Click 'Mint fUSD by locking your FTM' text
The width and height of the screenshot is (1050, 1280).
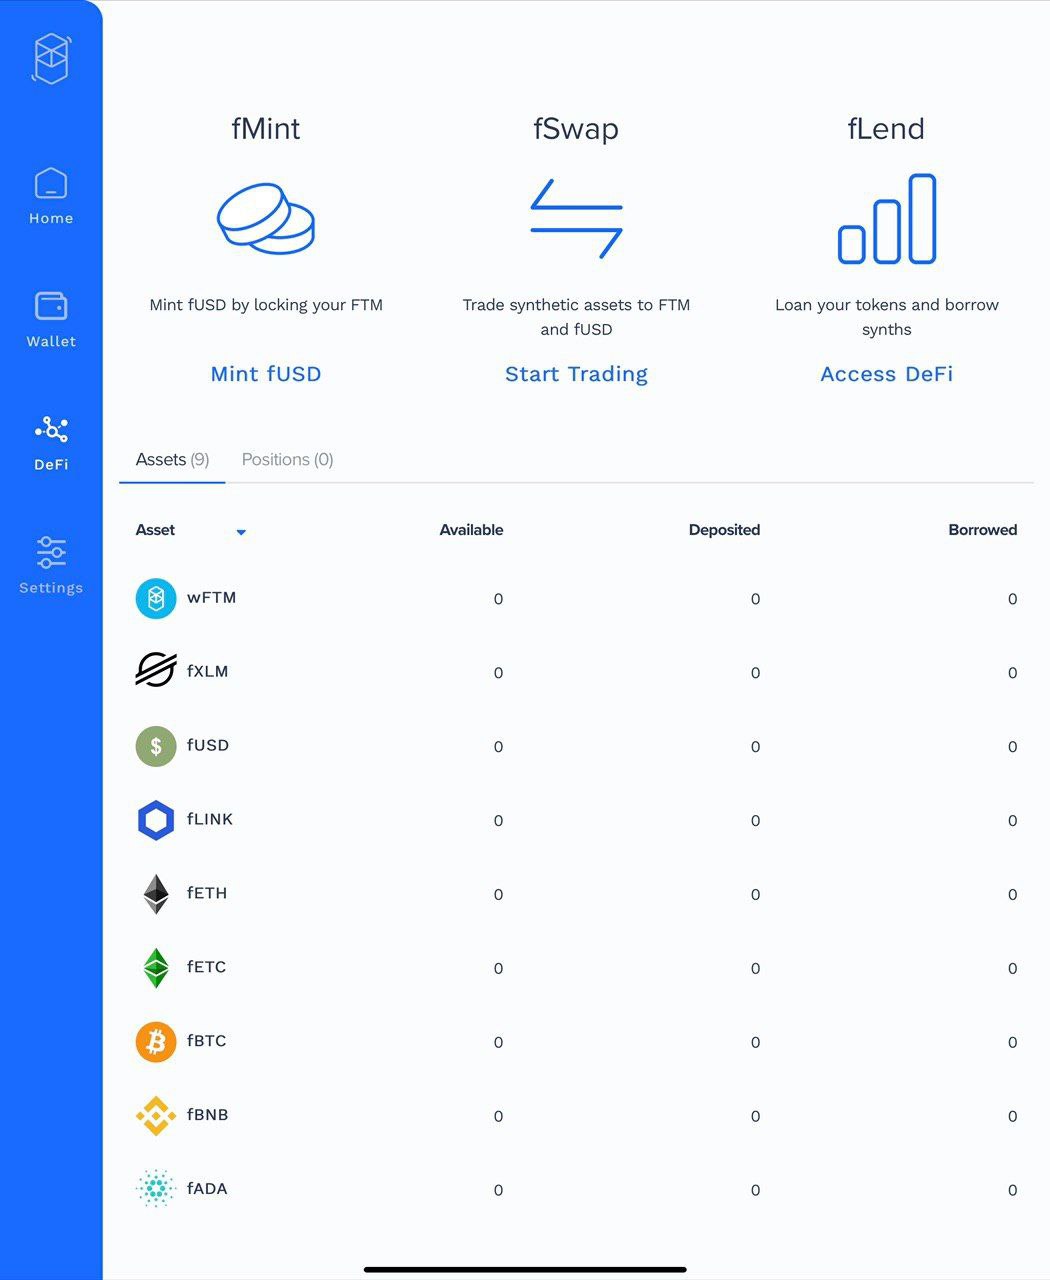click(266, 305)
